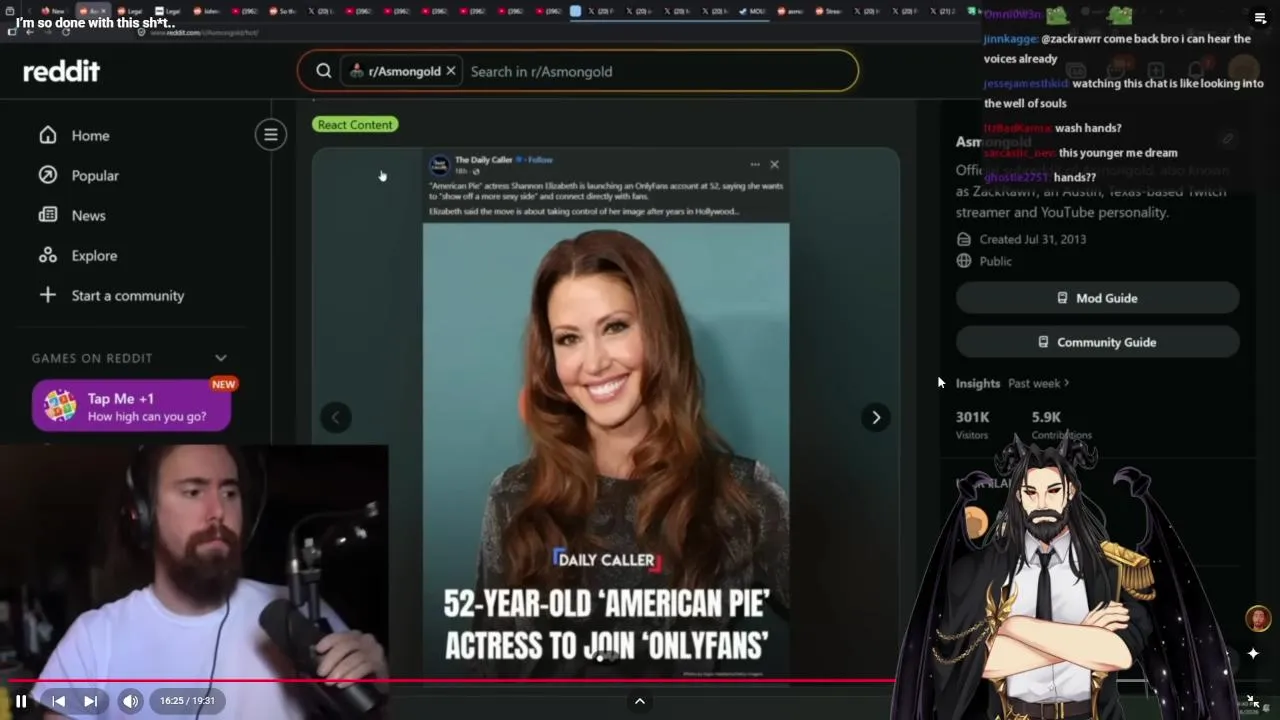Click the 301K Visitors stat

973,424
